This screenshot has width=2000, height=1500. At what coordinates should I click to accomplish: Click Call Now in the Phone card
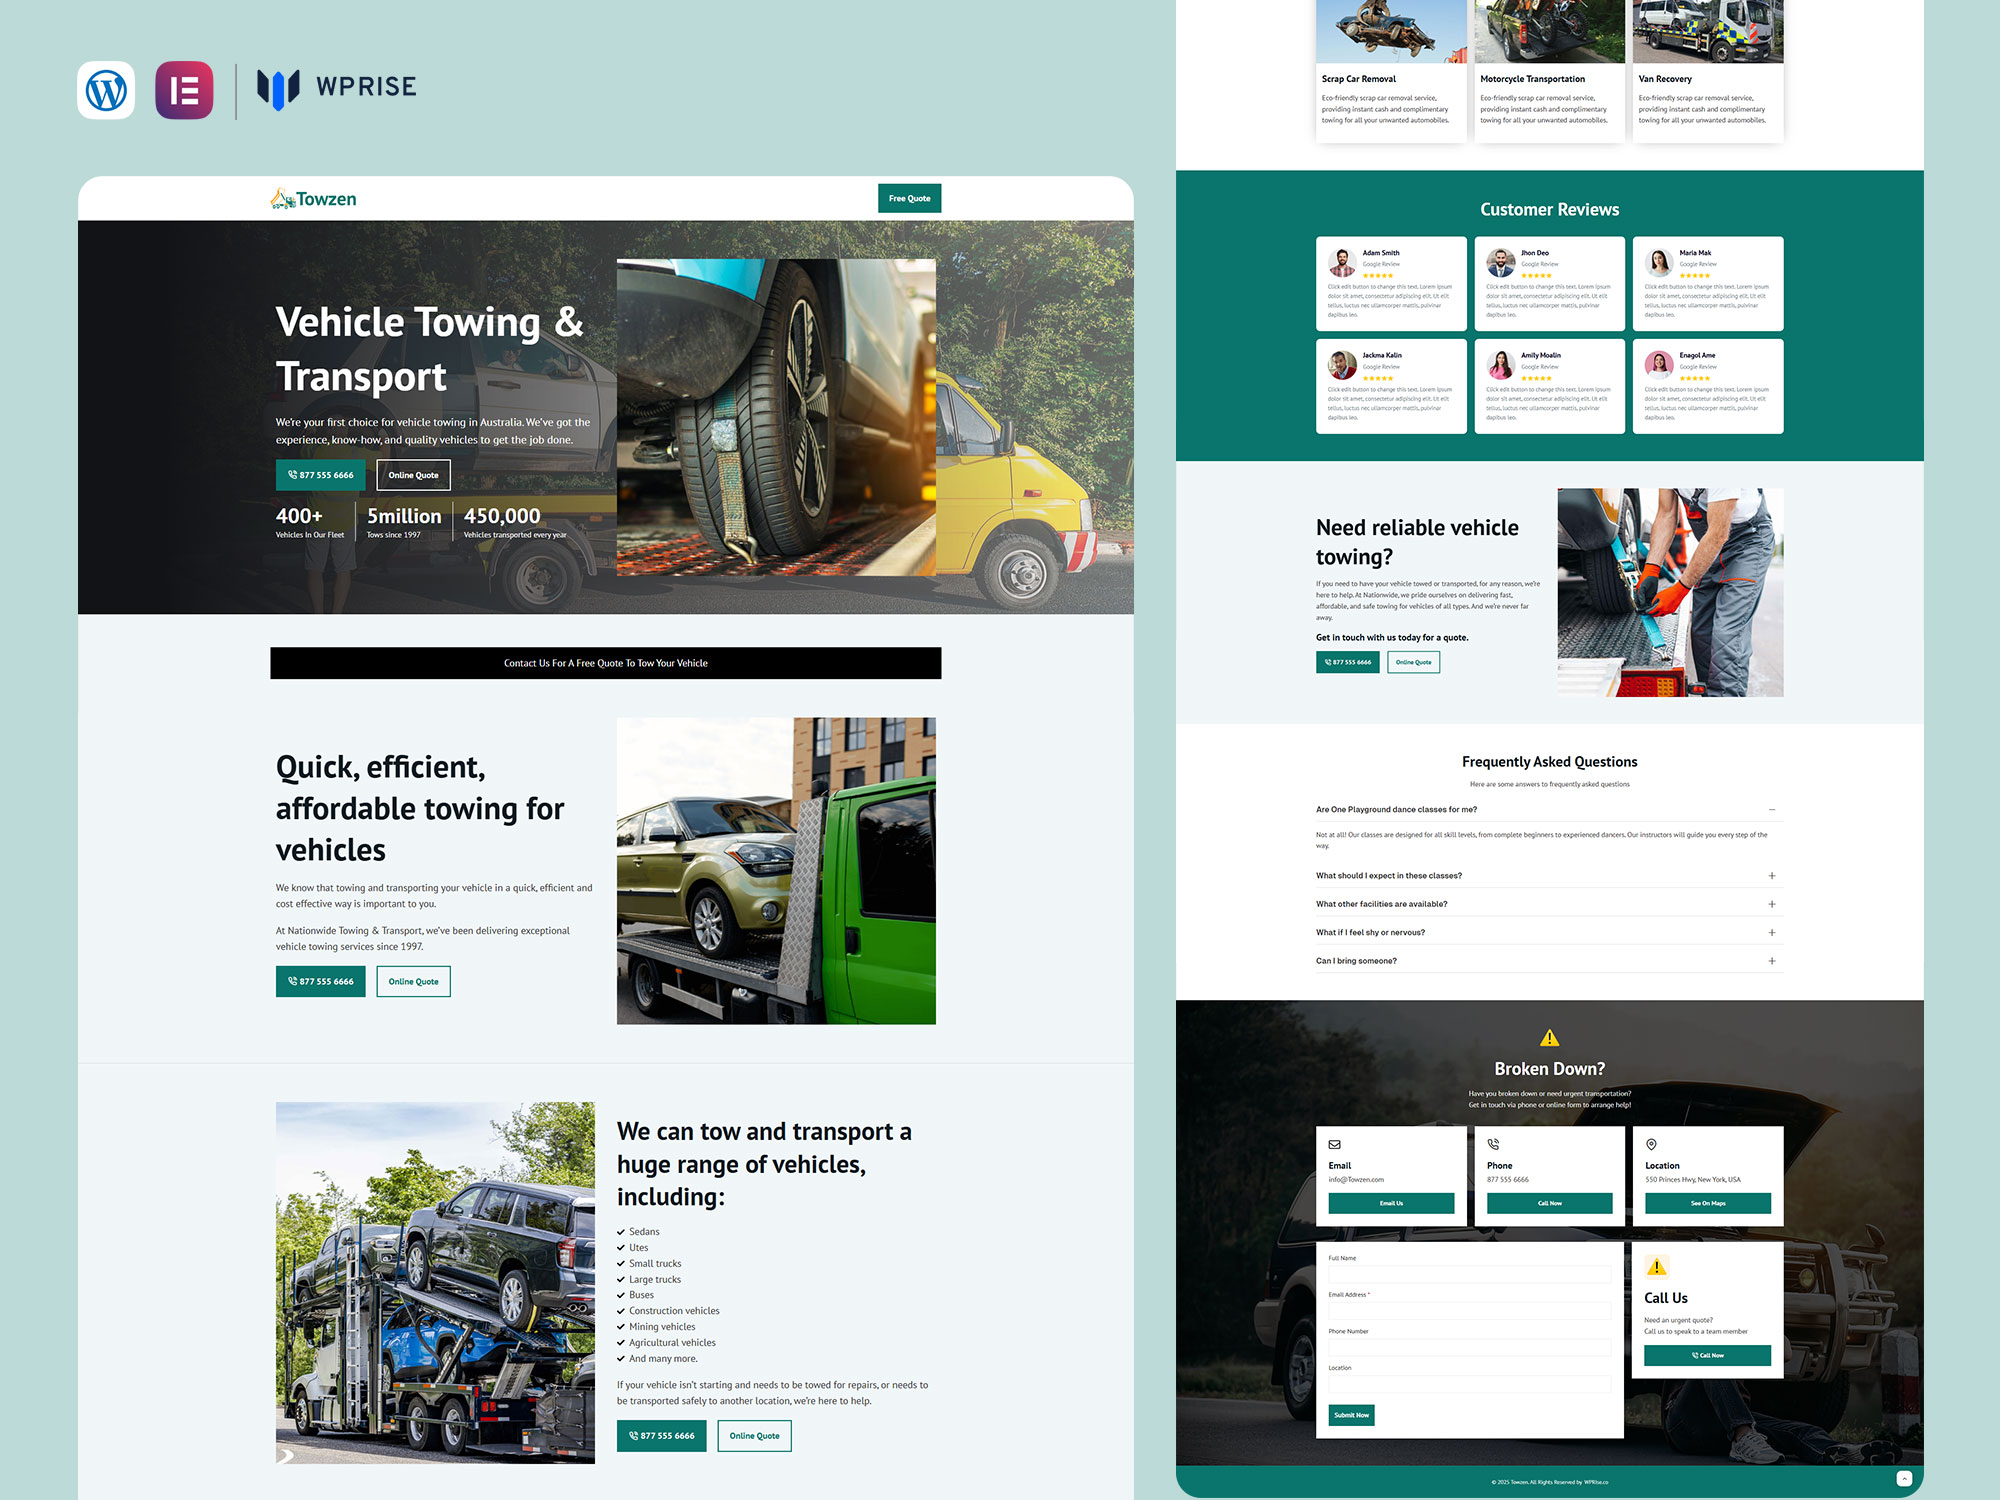coord(1549,1203)
